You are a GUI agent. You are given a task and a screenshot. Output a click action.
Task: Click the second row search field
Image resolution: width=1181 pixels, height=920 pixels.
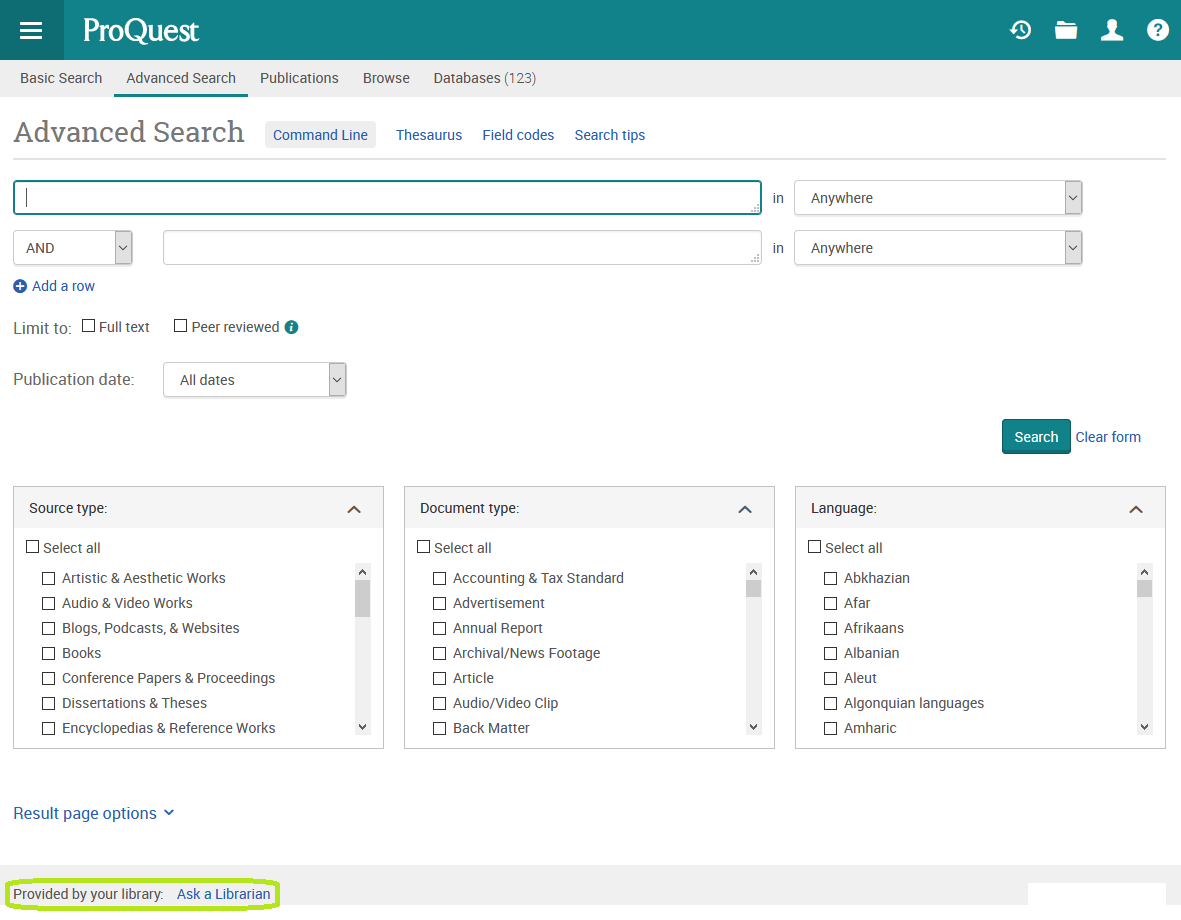[x=462, y=248]
